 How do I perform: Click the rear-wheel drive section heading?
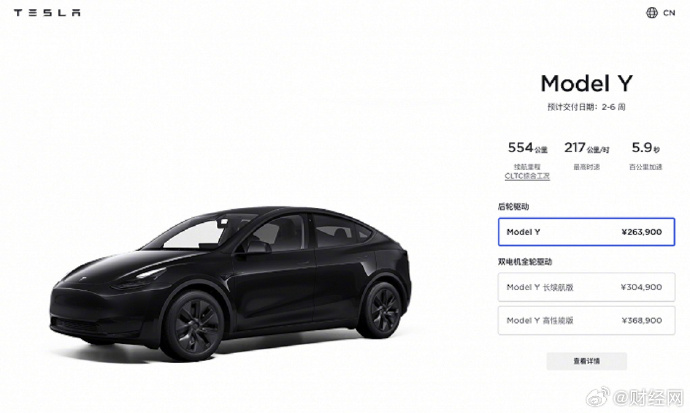513,207
